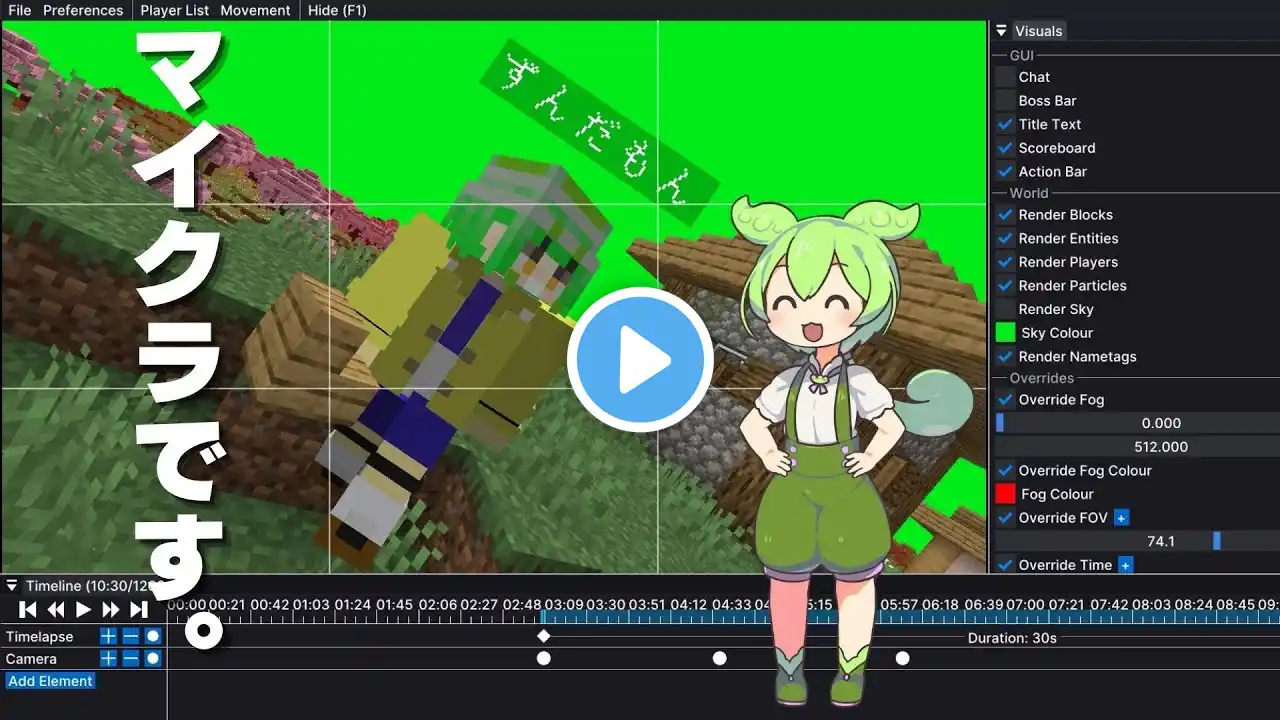
Task: Click Hide (F1) in the menu bar
Action: [337, 10]
